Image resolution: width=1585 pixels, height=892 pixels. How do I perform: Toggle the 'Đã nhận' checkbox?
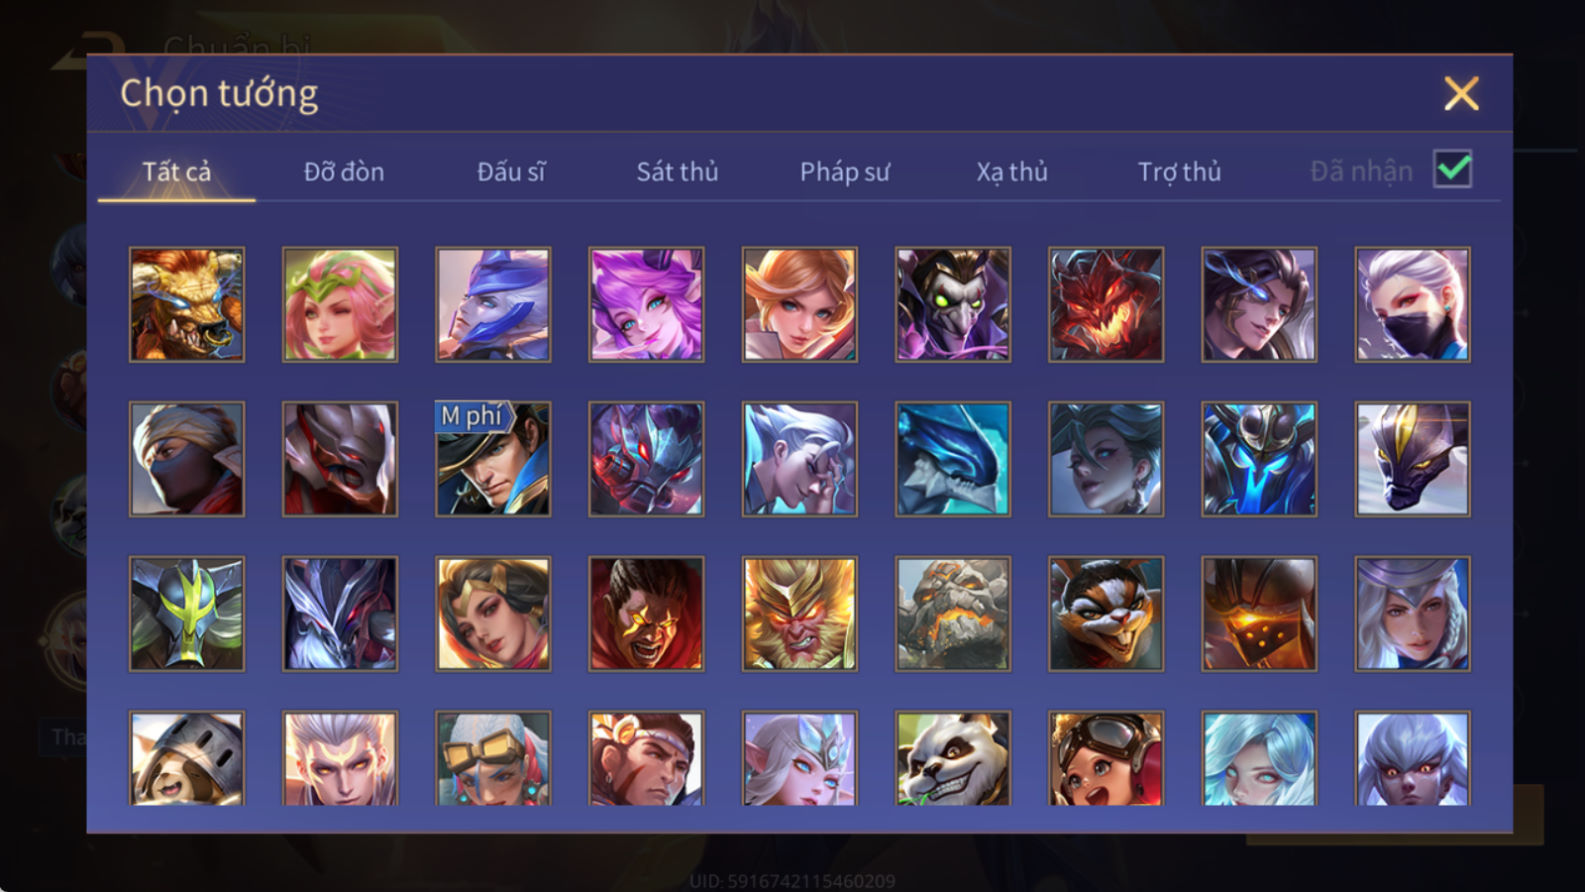pyautogui.click(x=1452, y=169)
